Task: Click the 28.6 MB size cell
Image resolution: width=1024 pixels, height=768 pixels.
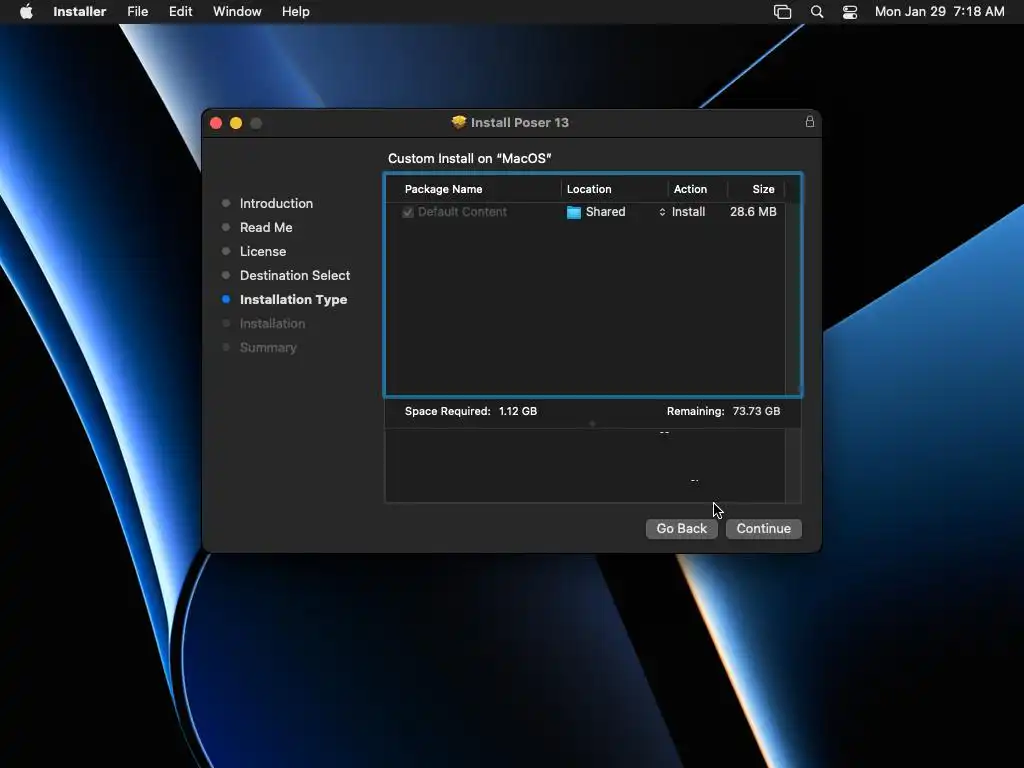Action: (753, 212)
